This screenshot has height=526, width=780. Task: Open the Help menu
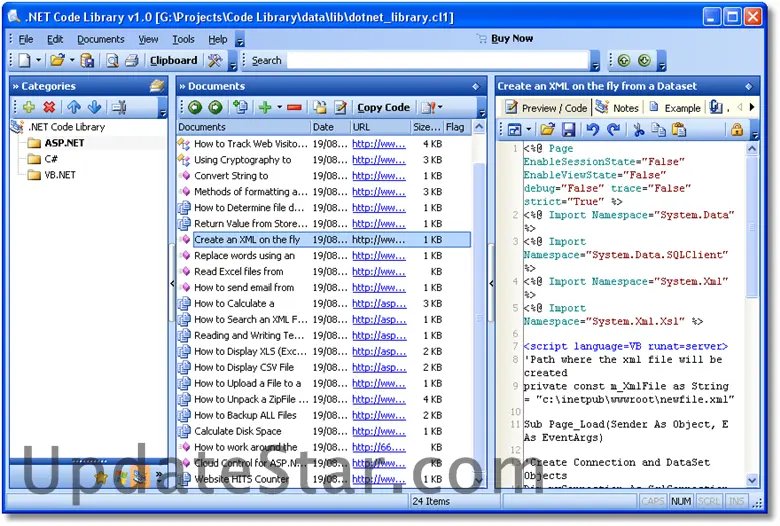click(217, 39)
